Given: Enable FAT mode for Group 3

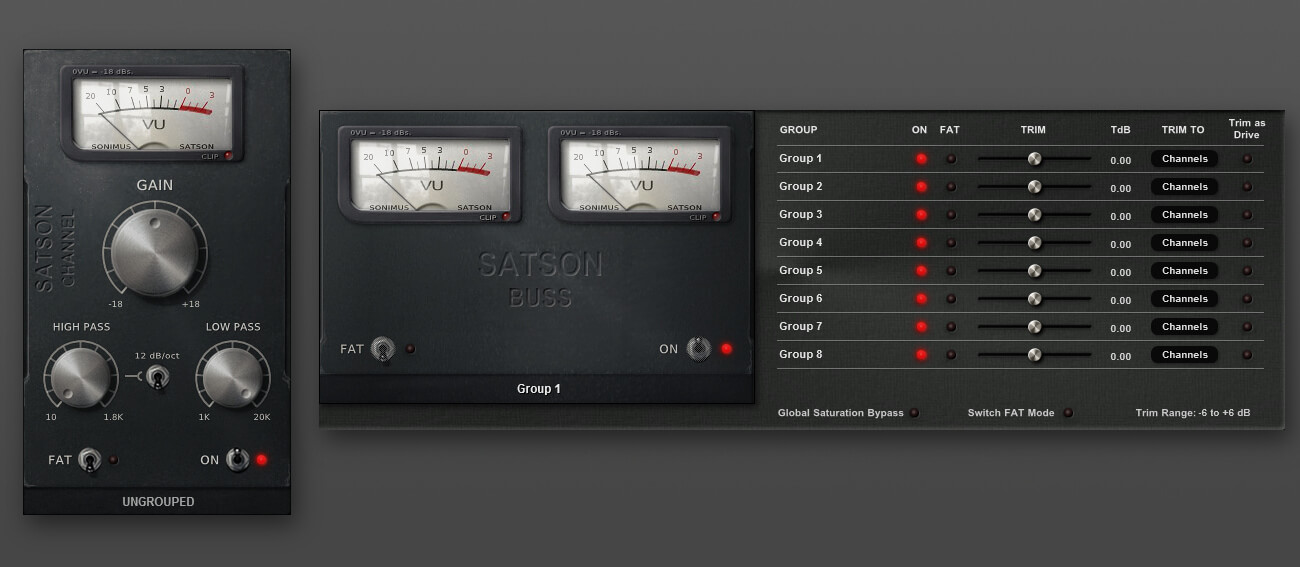Looking at the screenshot, I should pyautogui.click(x=951, y=215).
